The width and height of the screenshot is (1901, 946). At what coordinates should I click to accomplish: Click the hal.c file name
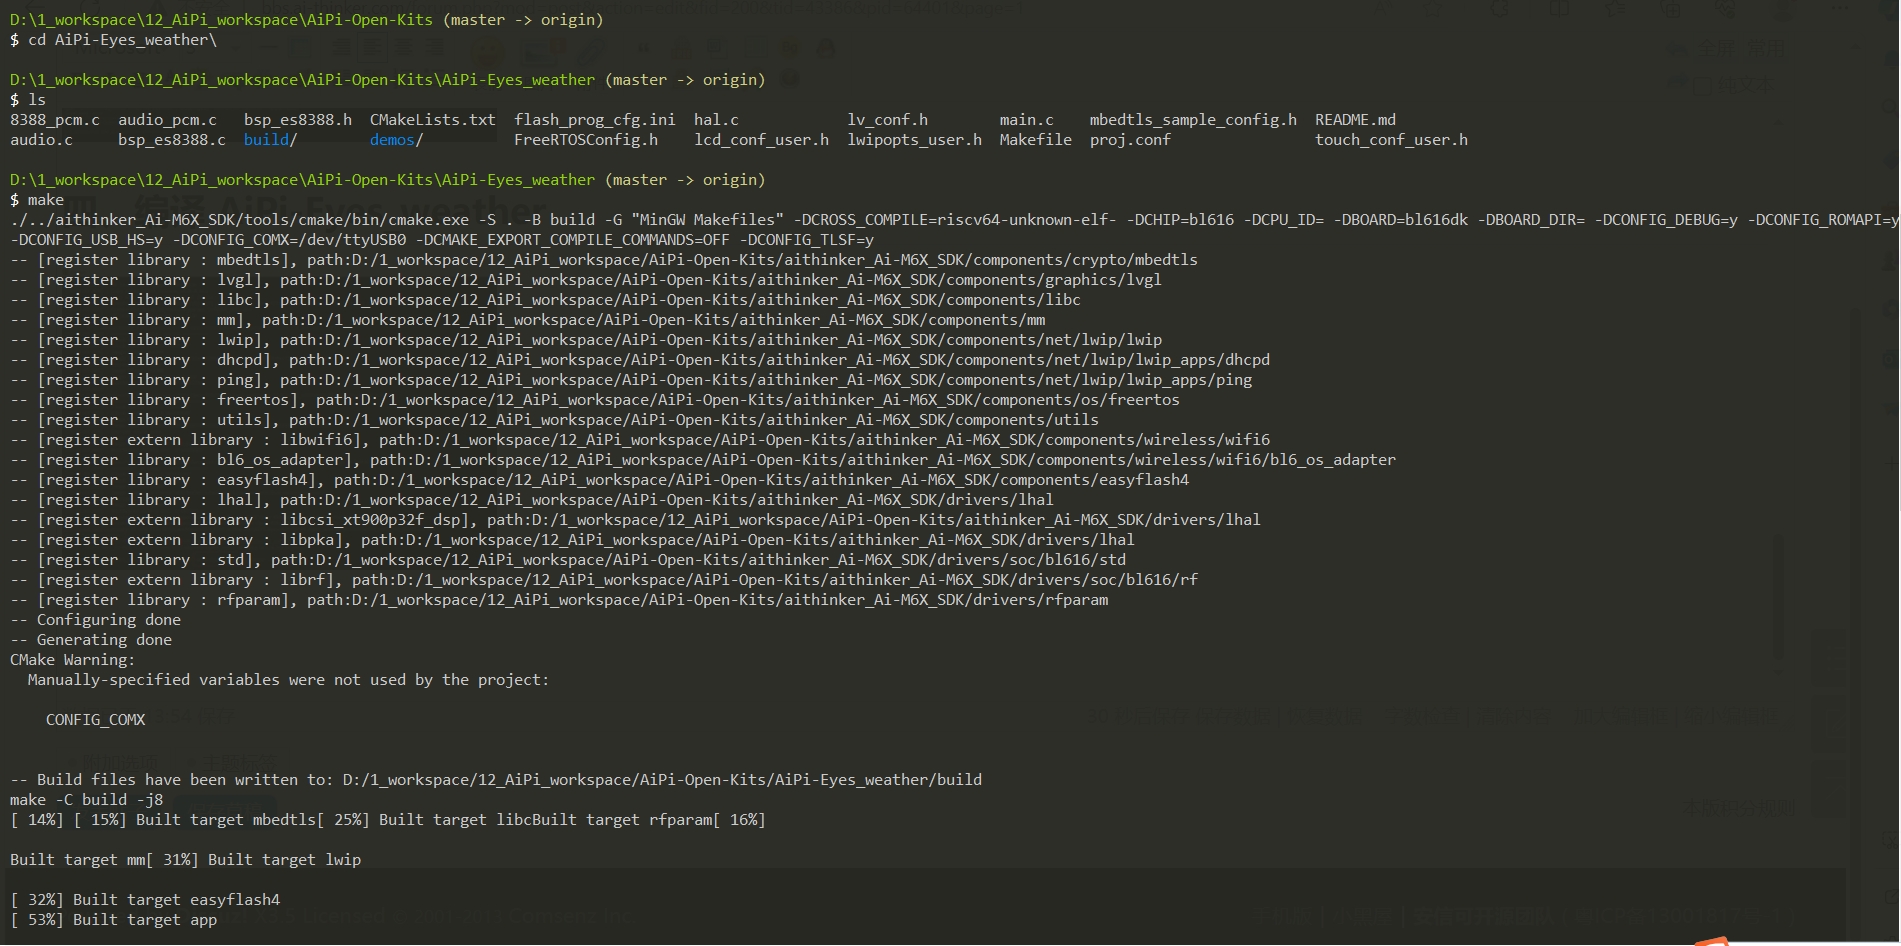(717, 120)
